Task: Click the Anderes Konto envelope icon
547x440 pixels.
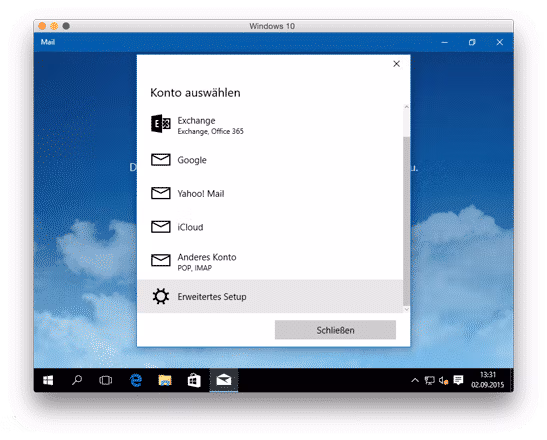Action: coord(161,260)
